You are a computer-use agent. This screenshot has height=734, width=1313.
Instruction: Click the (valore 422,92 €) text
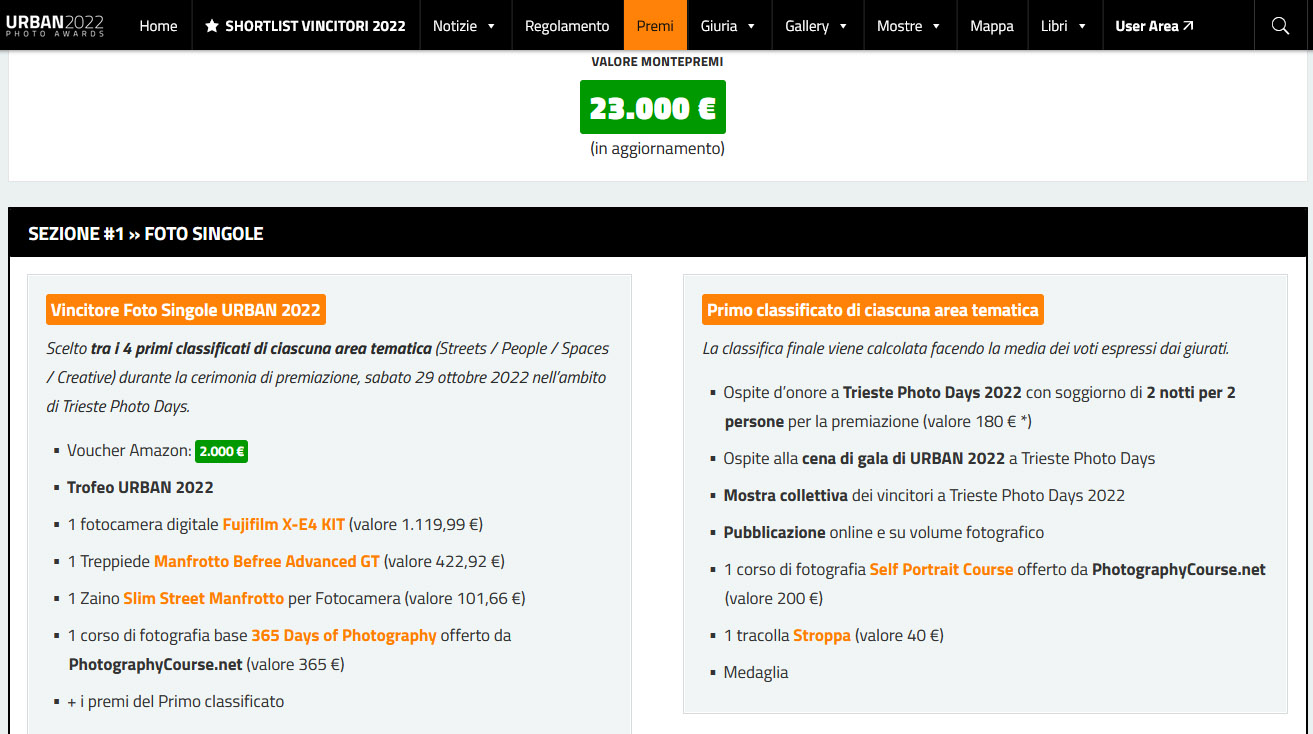point(444,561)
